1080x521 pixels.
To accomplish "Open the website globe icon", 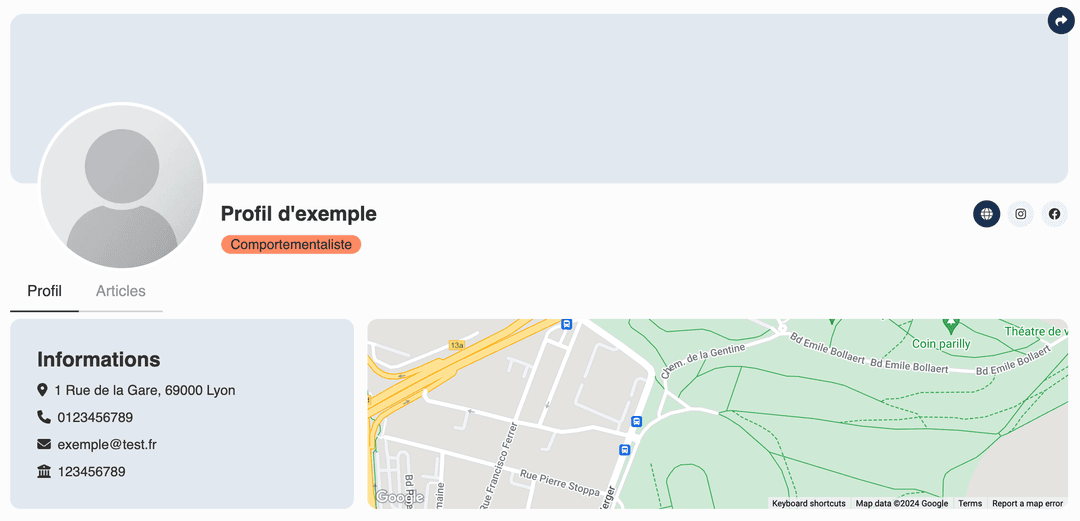I will click(986, 214).
